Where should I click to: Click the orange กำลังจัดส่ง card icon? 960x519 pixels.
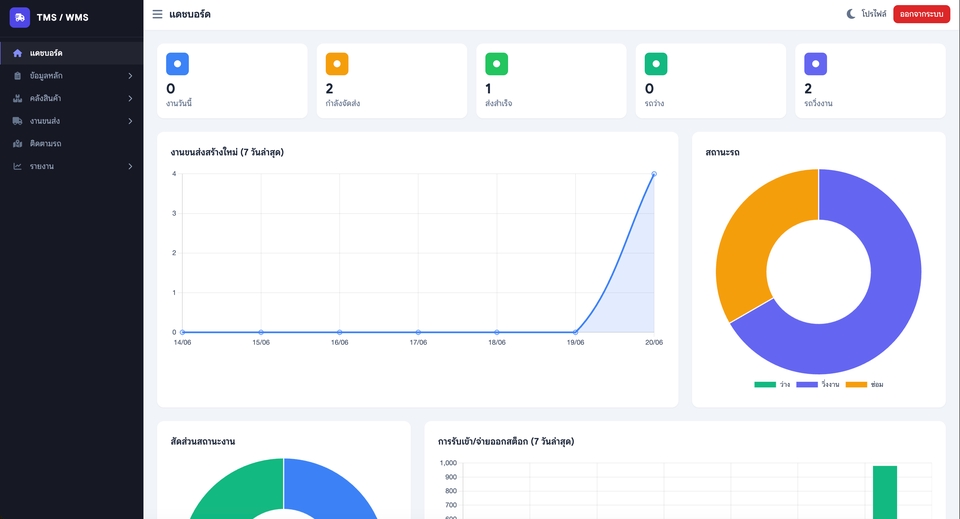(x=337, y=64)
